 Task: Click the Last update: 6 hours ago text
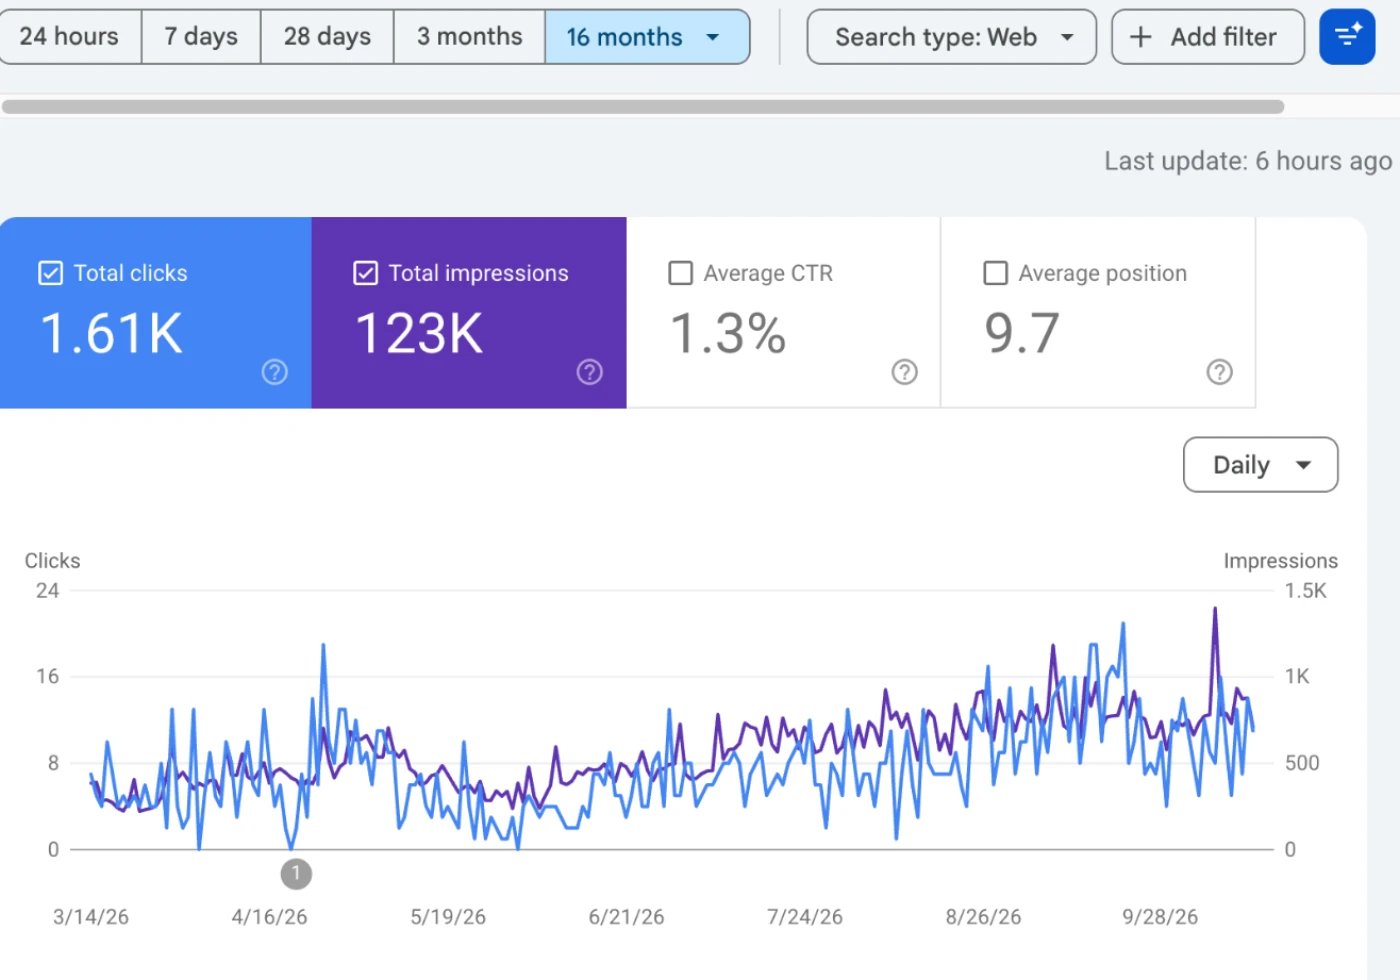coord(1248,161)
